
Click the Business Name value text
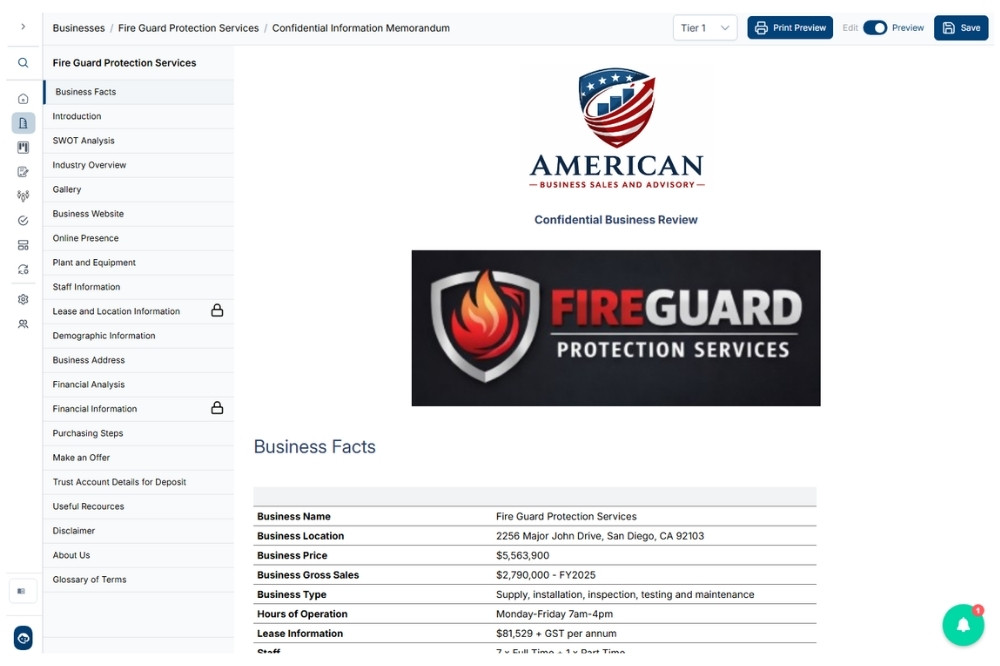pyautogui.click(x=566, y=517)
